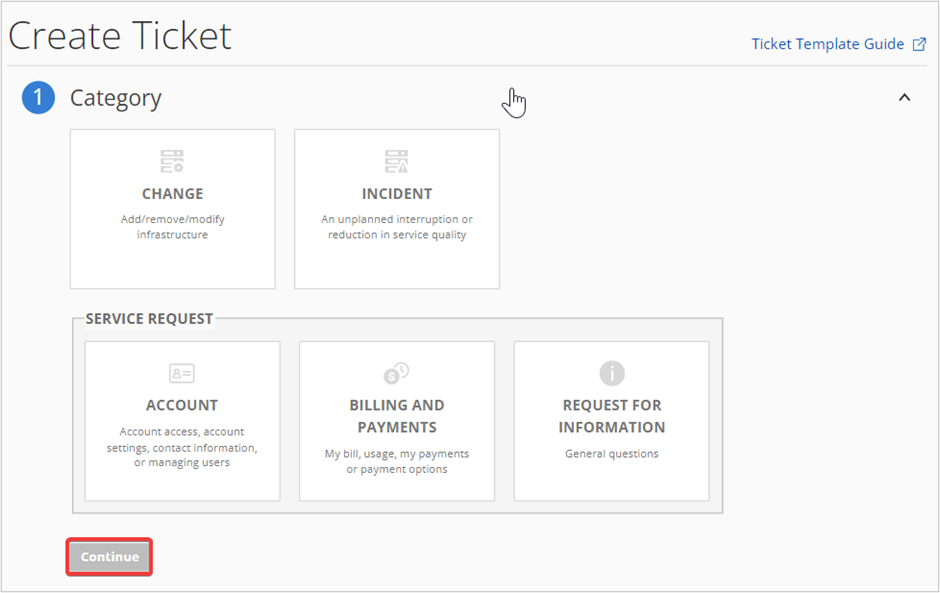Collapse the Category section with chevron
This screenshot has width=940, height=593.
coord(905,97)
